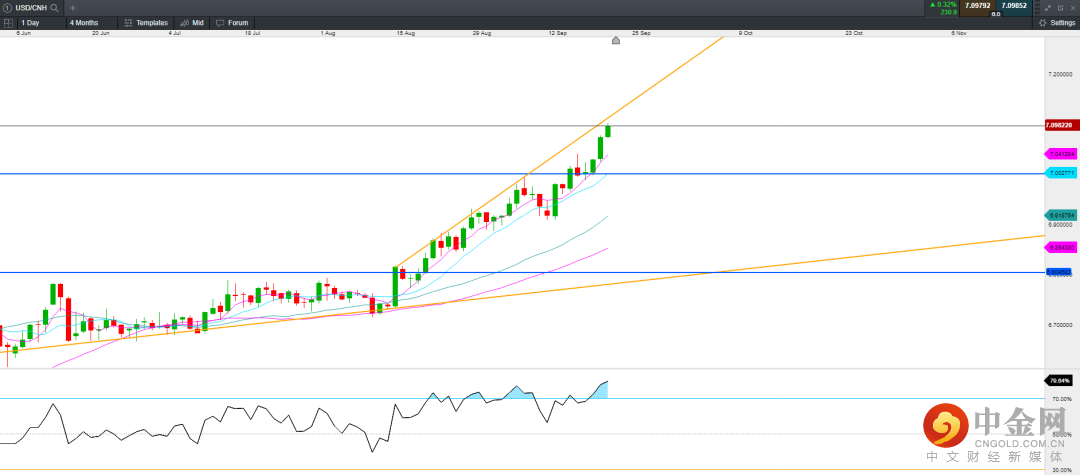Select the cyan price tag at 7.002771
Image resolution: width=1080 pixels, height=475 pixels.
1060,173
